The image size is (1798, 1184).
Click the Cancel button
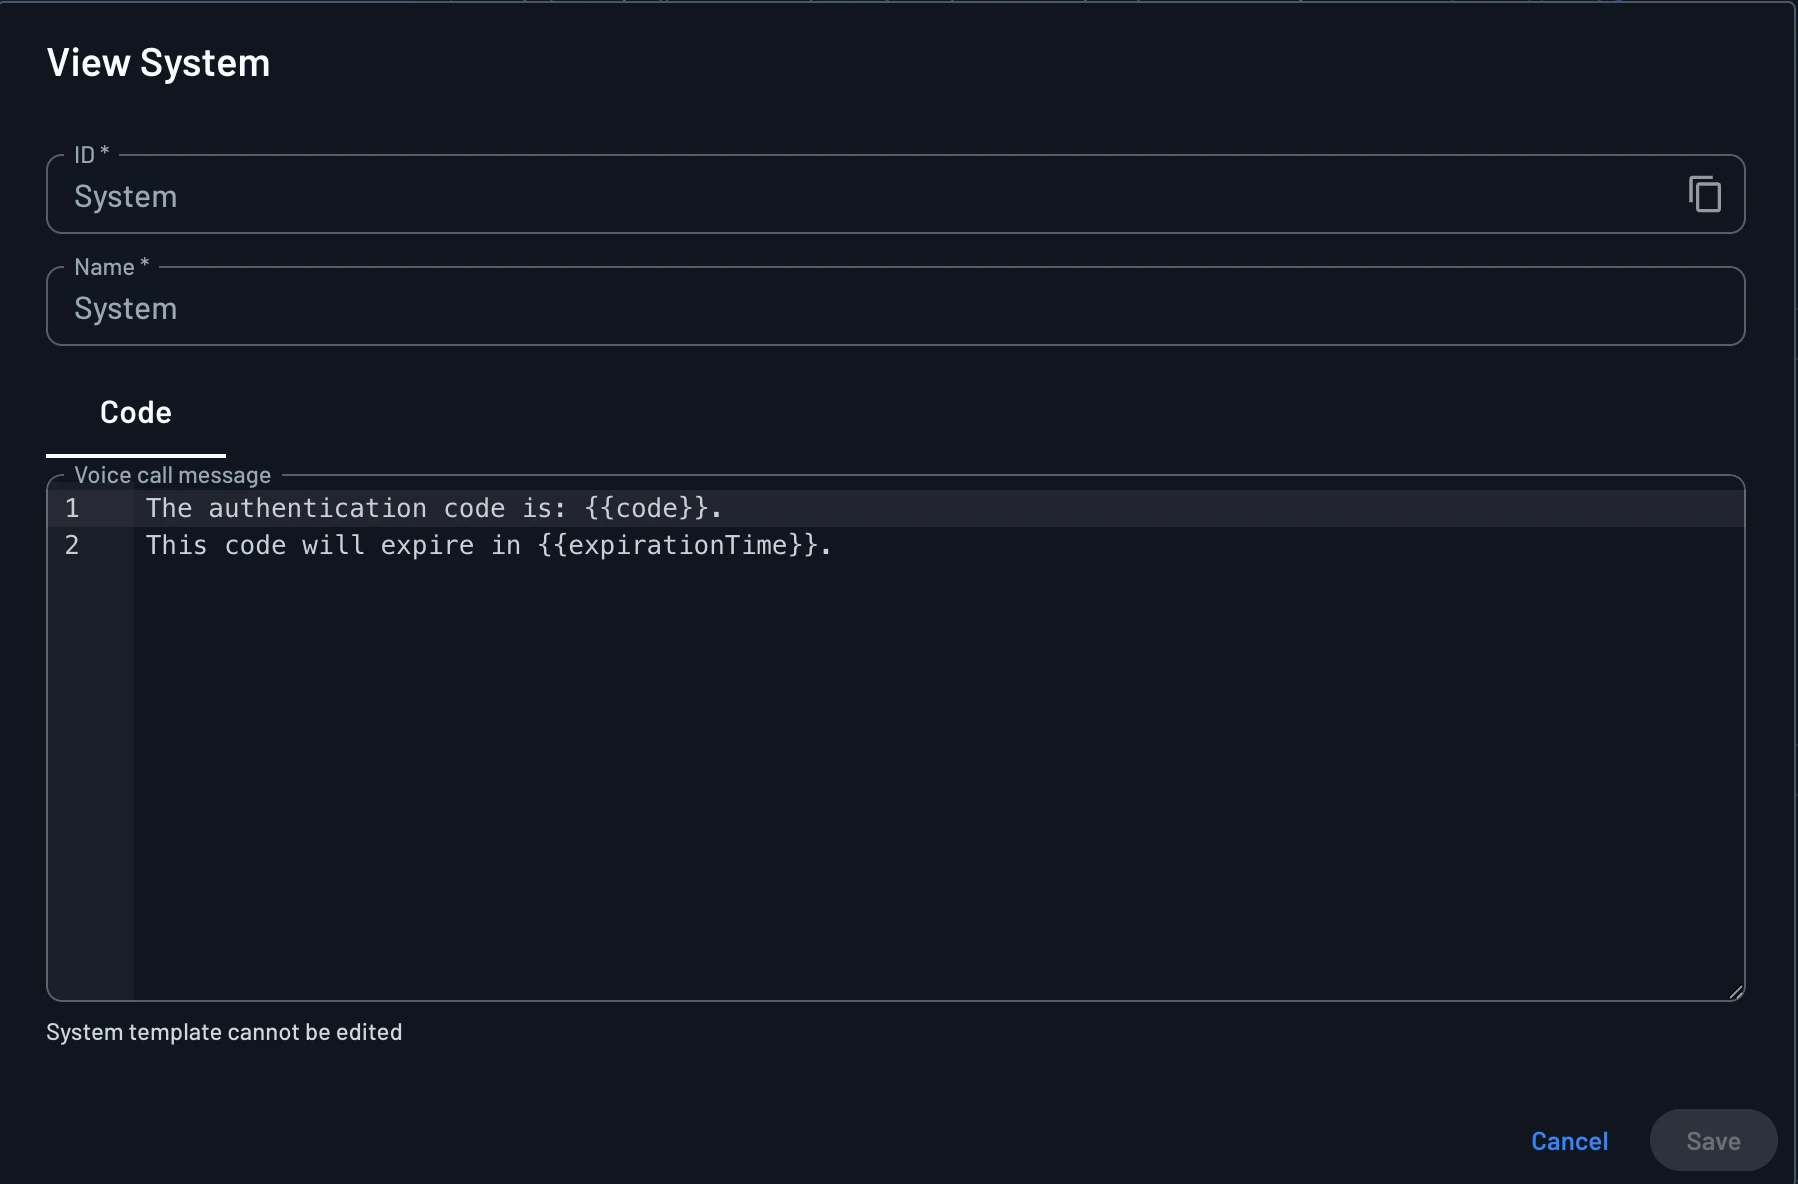[1569, 1141]
